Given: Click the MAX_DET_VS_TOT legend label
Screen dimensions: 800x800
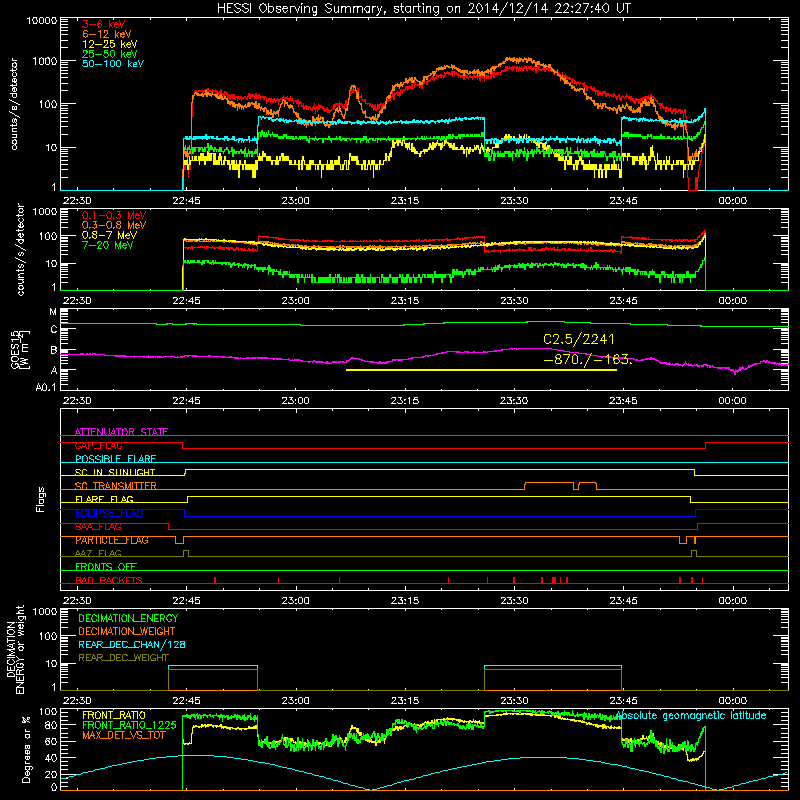Looking at the screenshot, I should point(123,735).
